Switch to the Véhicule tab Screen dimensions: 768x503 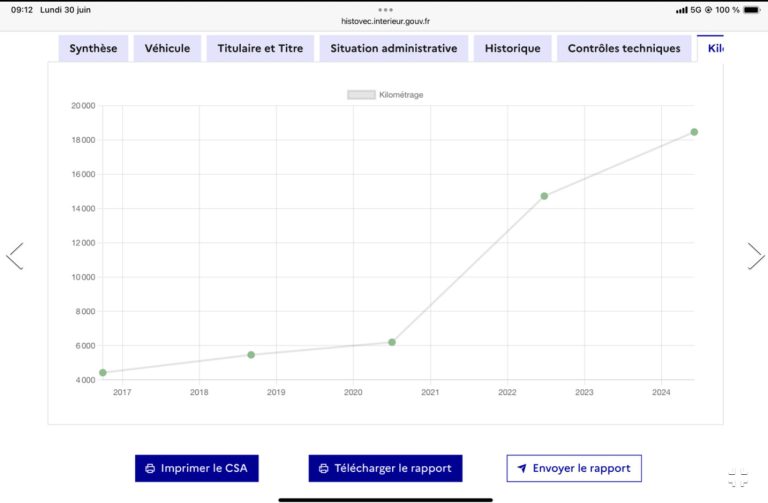(167, 48)
